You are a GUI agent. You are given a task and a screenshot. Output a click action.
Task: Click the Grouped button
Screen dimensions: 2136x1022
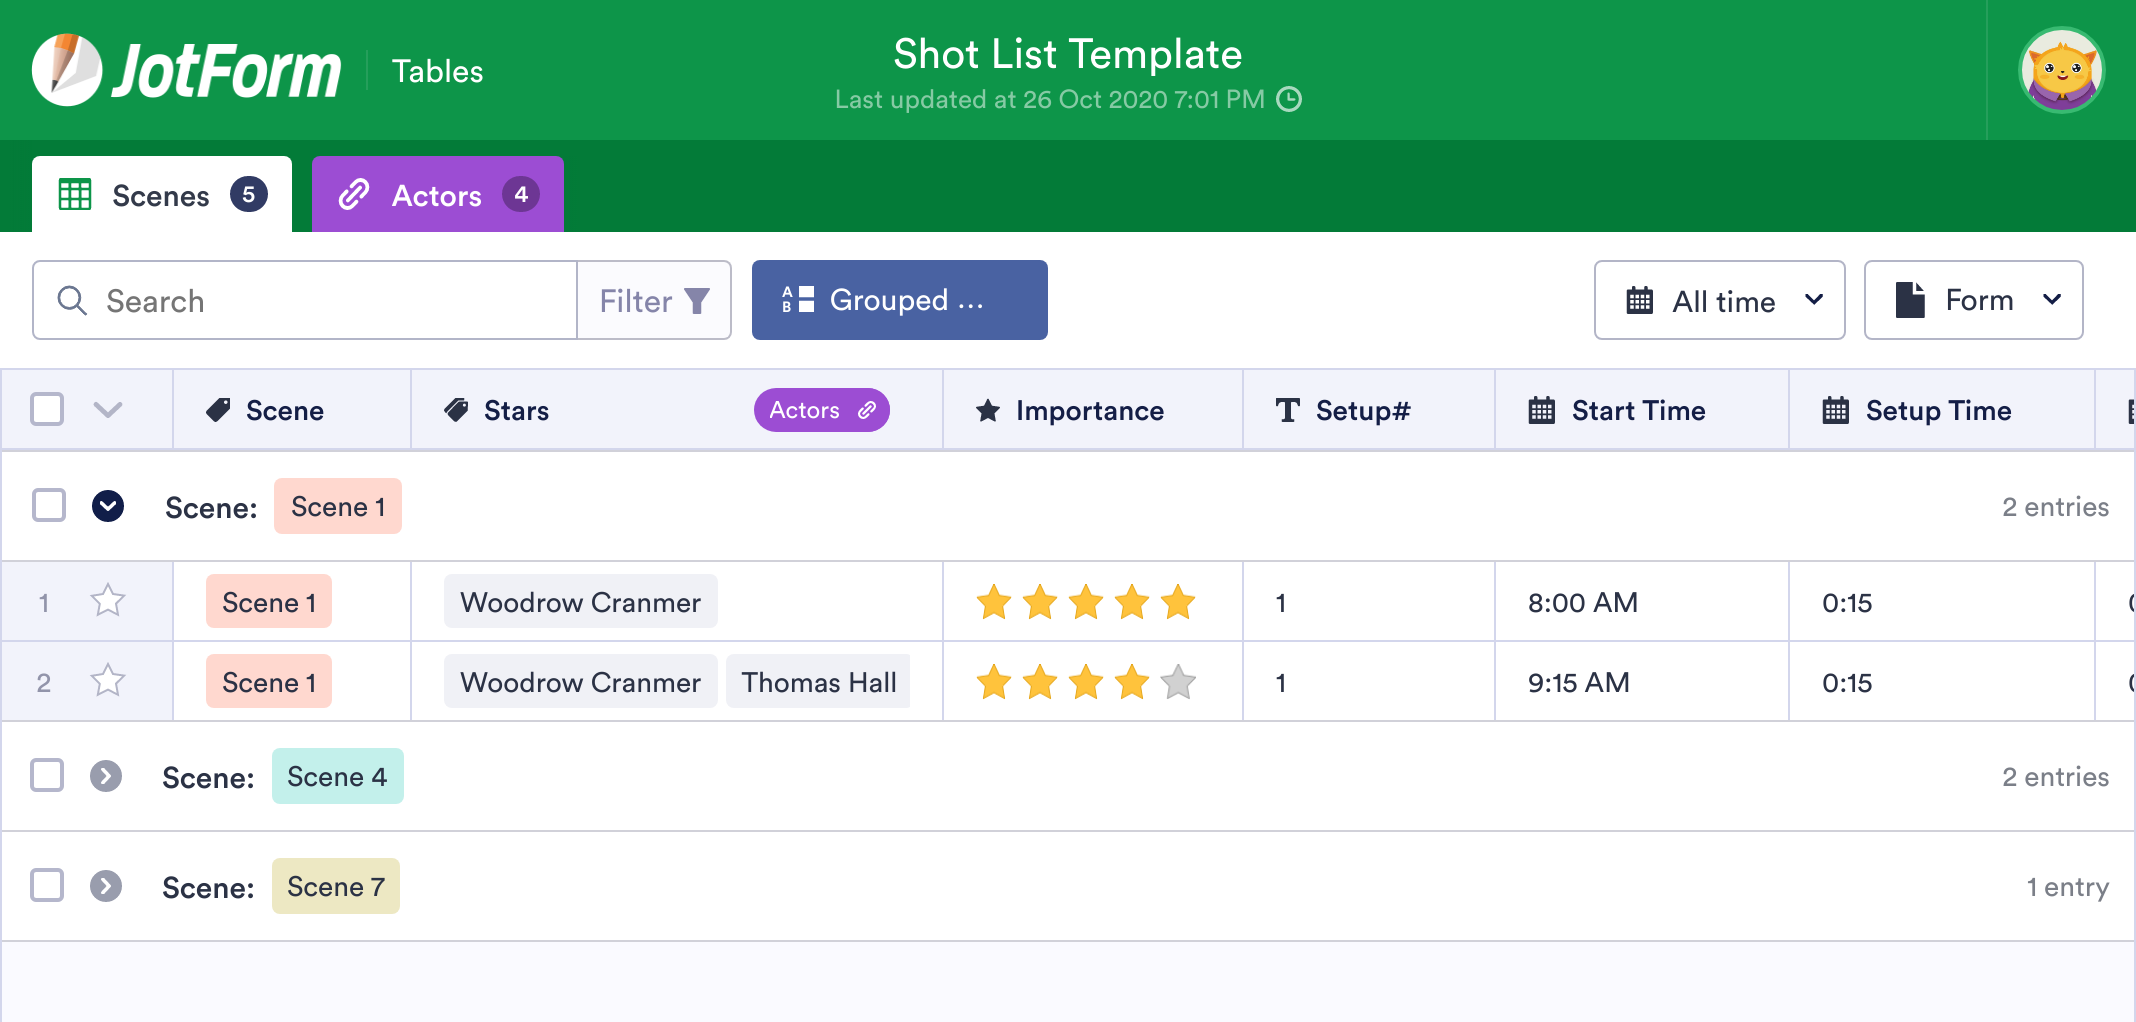point(898,299)
